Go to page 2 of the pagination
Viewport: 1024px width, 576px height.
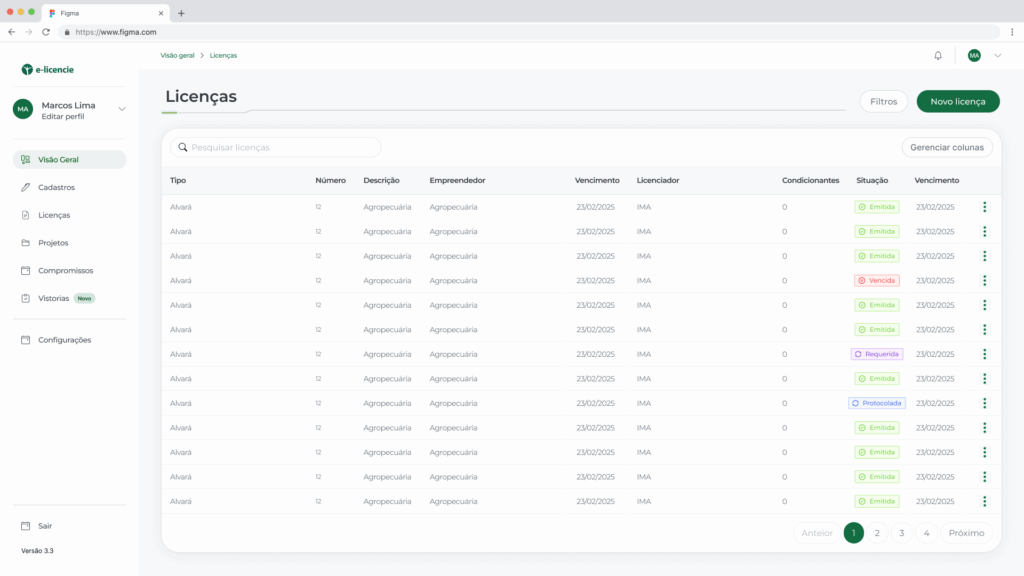click(877, 533)
